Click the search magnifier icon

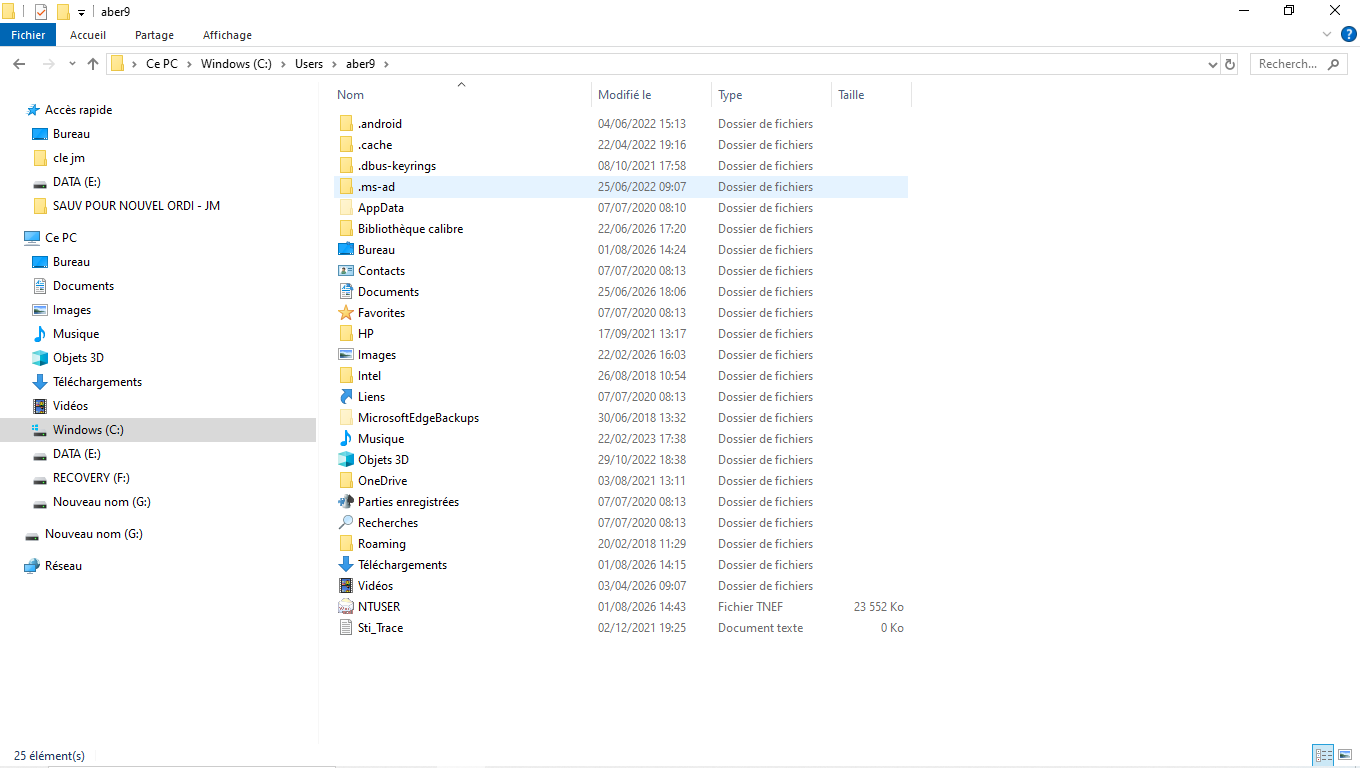pyautogui.click(x=1334, y=64)
